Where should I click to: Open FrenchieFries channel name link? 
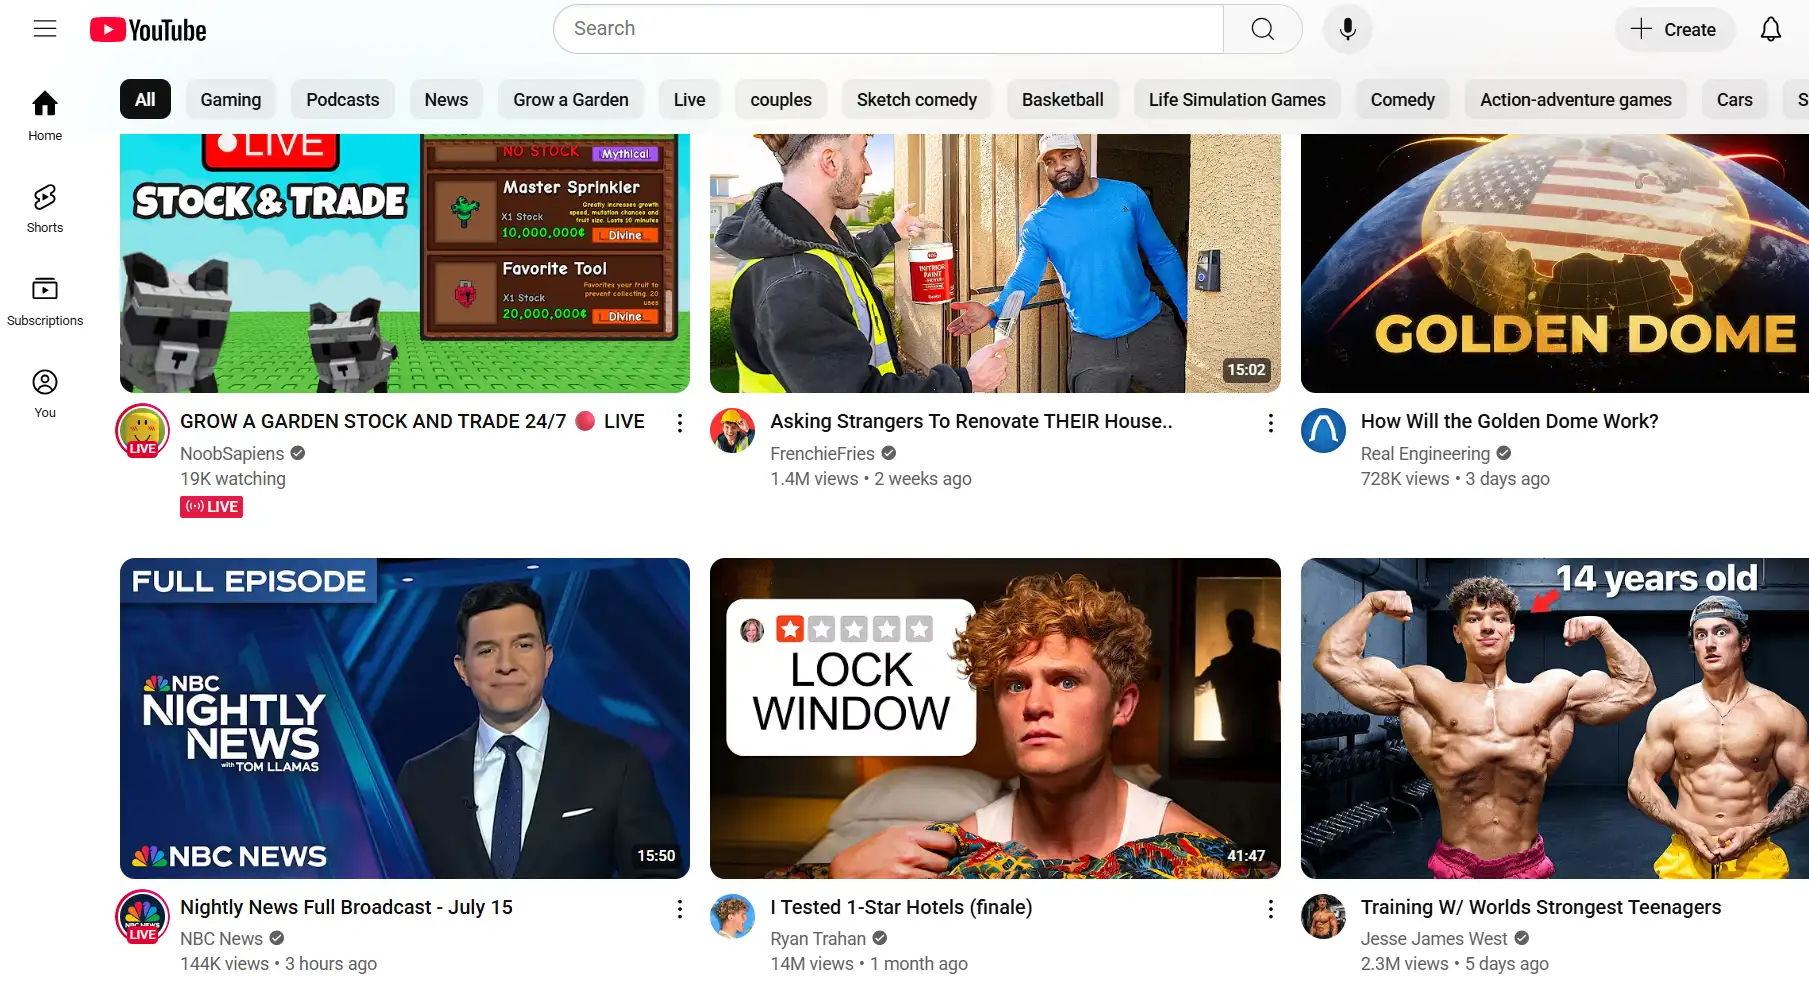point(822,453)
